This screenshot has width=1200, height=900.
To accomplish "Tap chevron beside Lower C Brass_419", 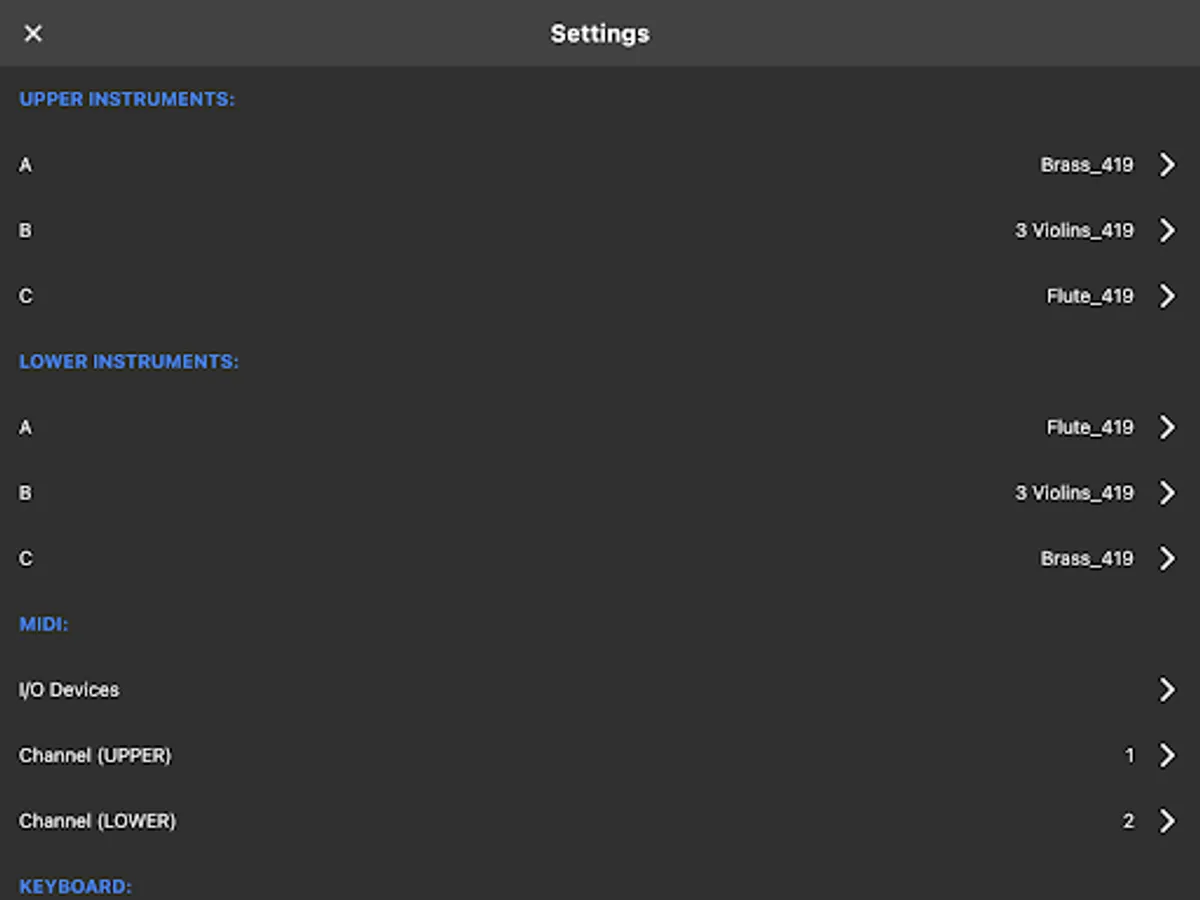I will (x=1167, y=559).
